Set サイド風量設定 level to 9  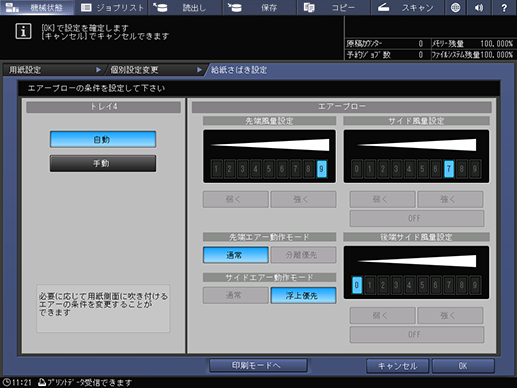point(475,169)
